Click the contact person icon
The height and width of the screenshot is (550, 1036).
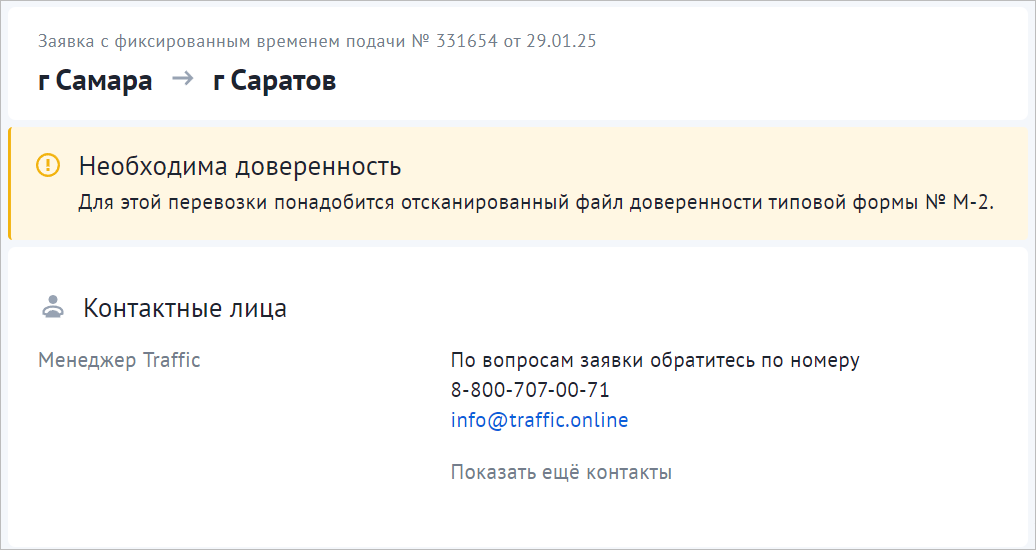pyautogui.click(x=53, y=307)
